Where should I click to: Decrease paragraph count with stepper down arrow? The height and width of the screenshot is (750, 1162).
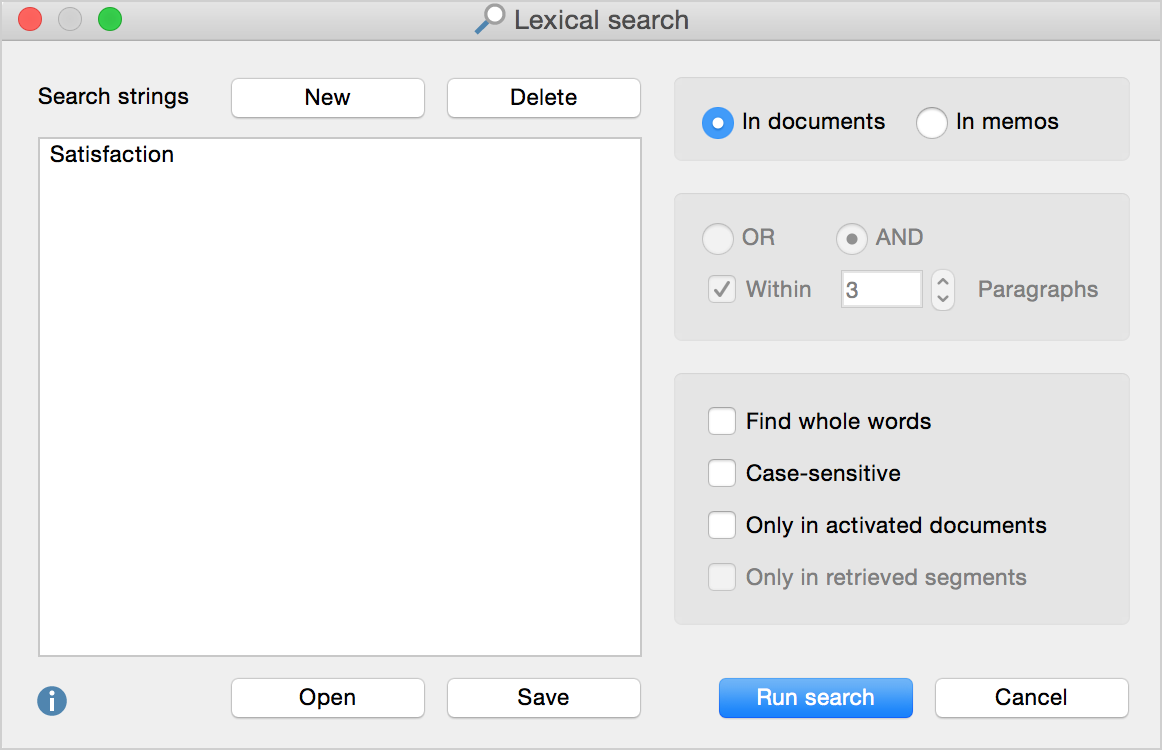coord(942,299)
